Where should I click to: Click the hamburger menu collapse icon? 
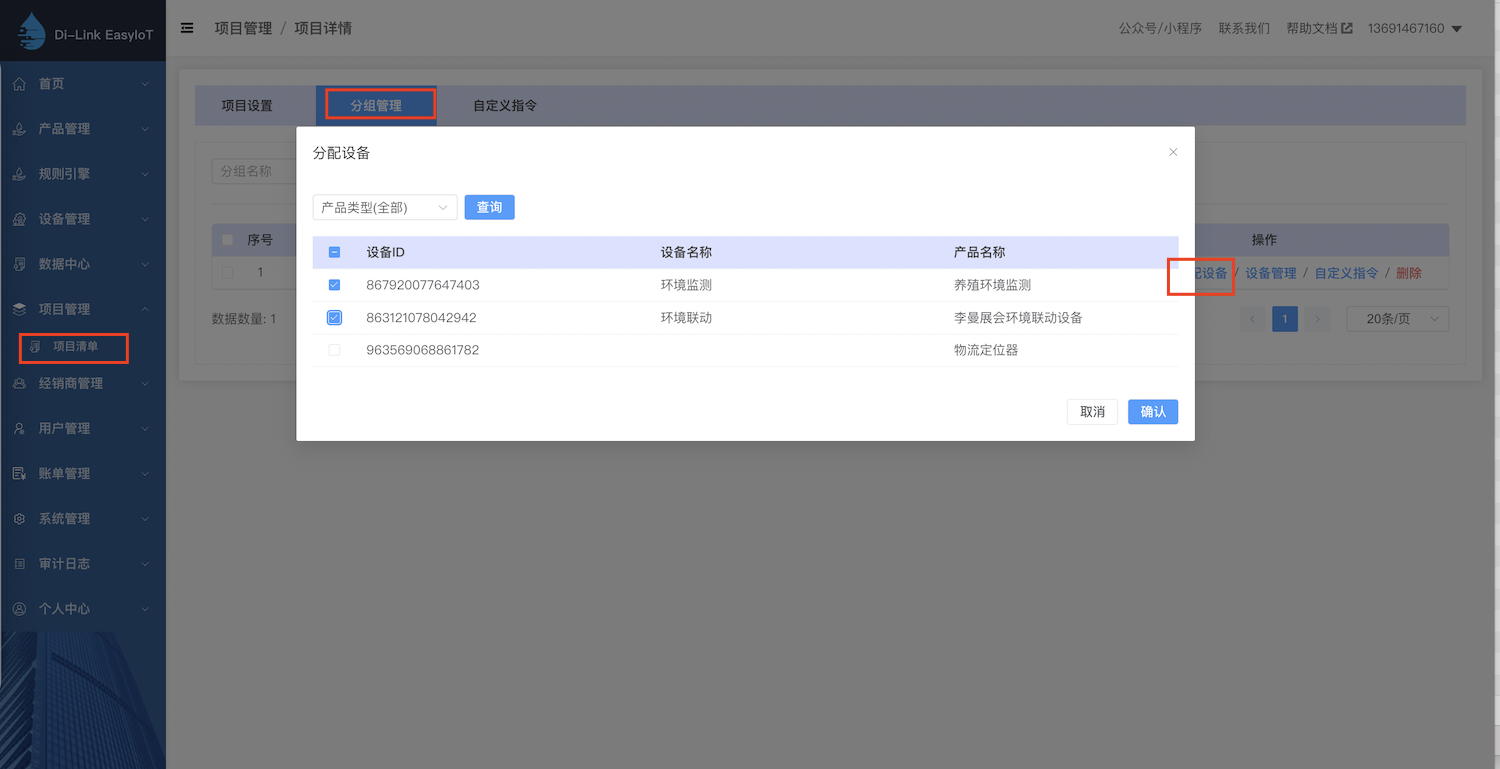click(x=187, y=28)
